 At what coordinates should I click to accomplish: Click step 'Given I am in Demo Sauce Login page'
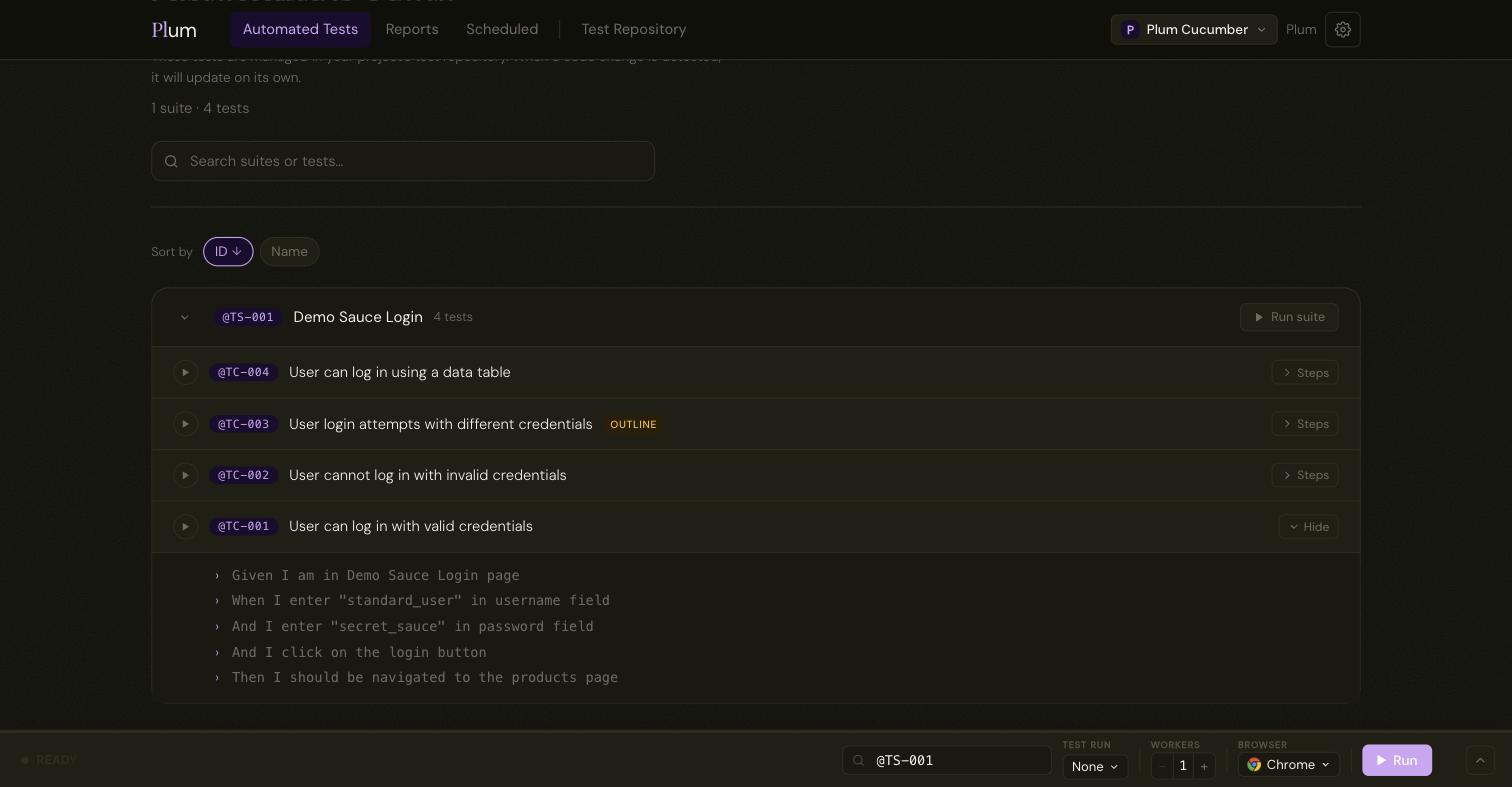(x=376, y=575)
